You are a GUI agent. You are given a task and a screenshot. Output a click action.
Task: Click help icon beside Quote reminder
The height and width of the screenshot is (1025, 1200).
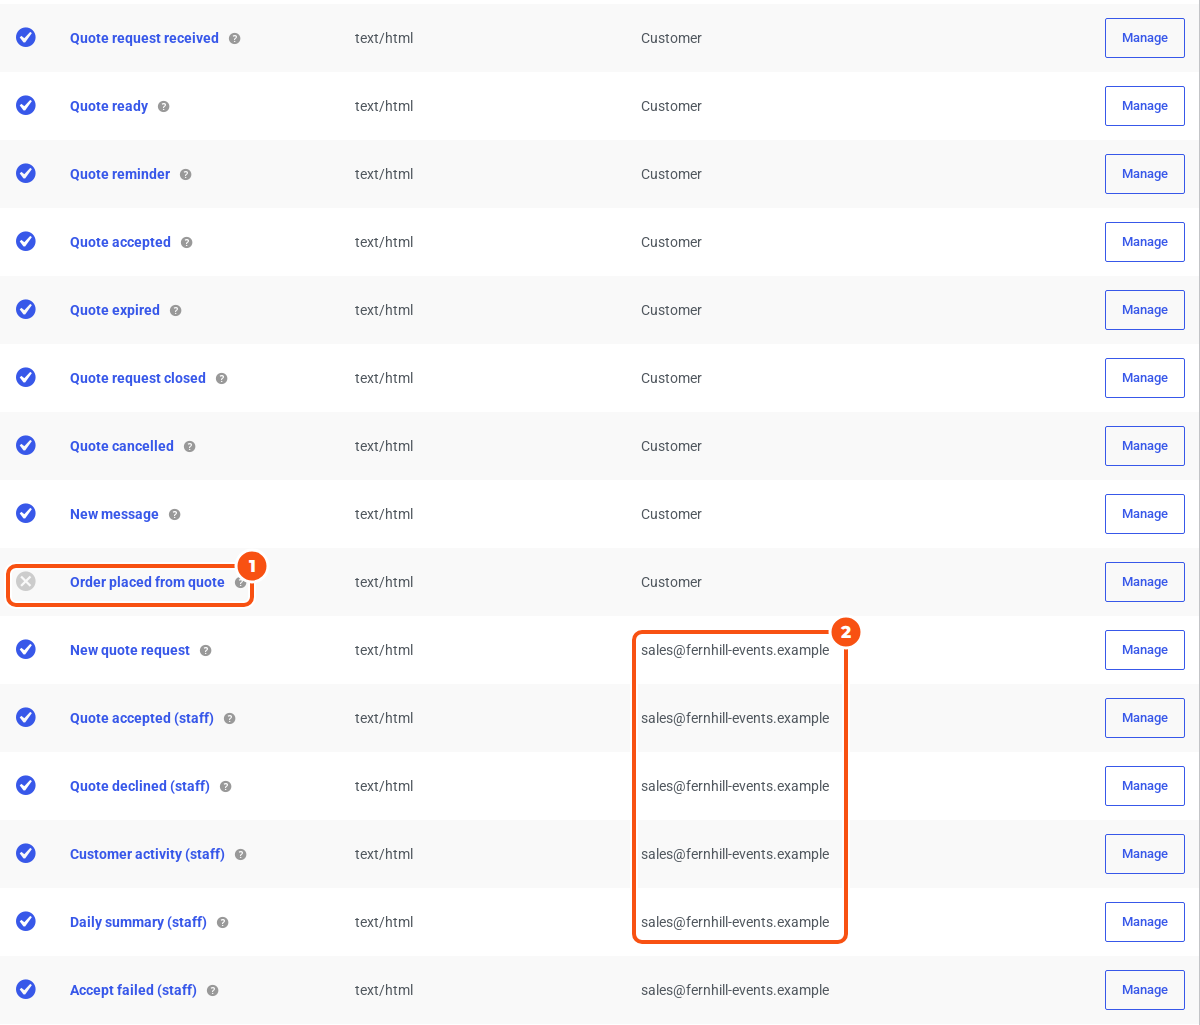coord(186,174)
